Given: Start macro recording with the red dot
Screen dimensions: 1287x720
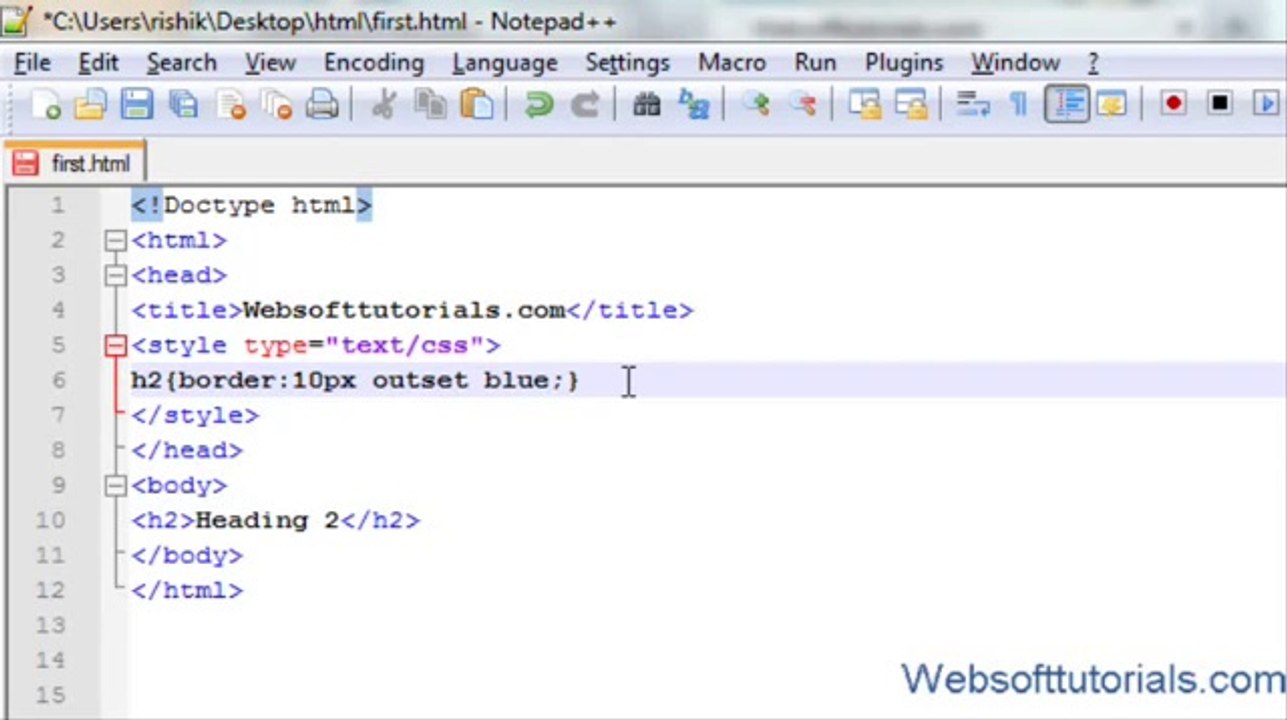Looking at the screenshot, I should [1173, 104].
